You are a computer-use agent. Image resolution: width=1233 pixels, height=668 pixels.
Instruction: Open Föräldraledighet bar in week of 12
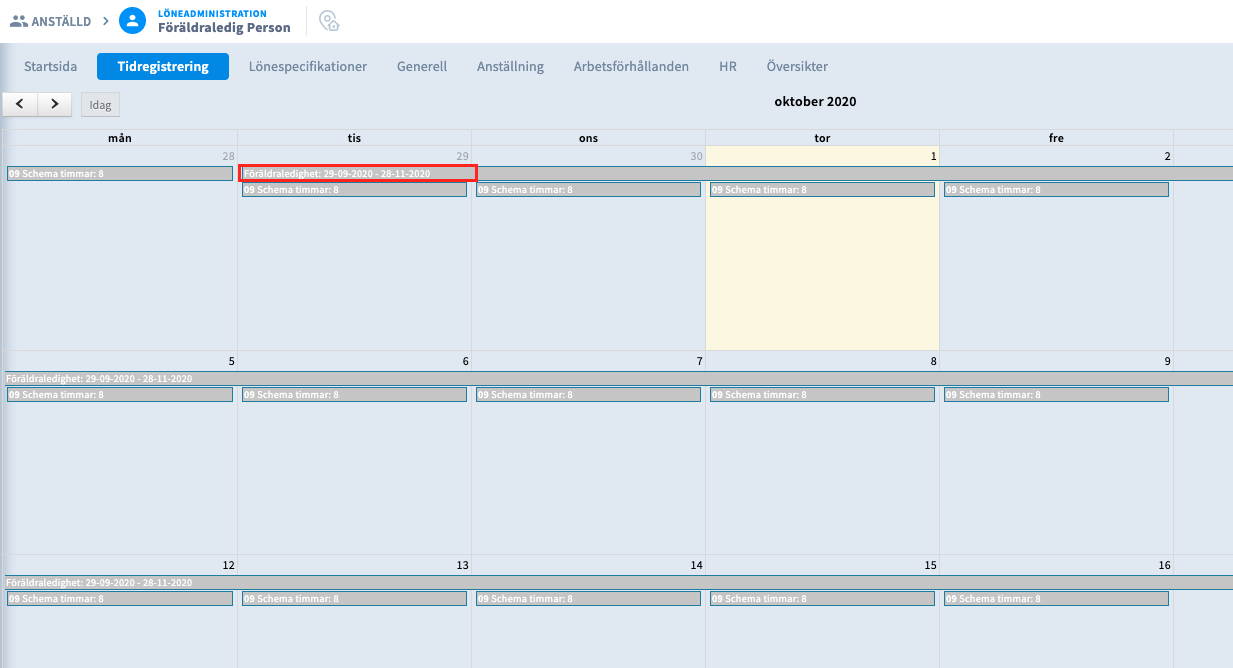pos(618,582)
